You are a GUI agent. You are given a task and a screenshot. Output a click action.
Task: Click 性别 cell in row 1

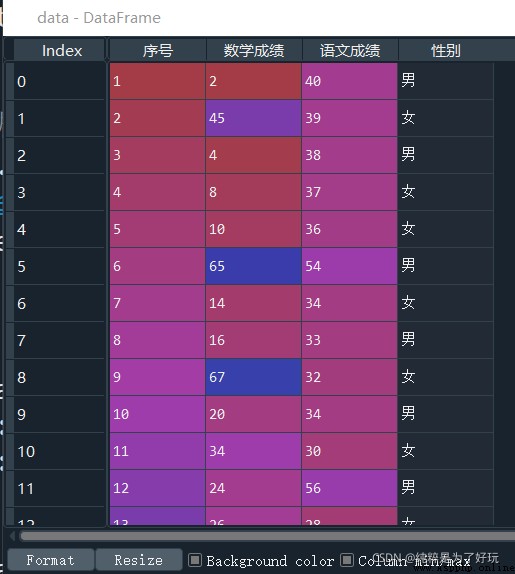coord(445,118)
